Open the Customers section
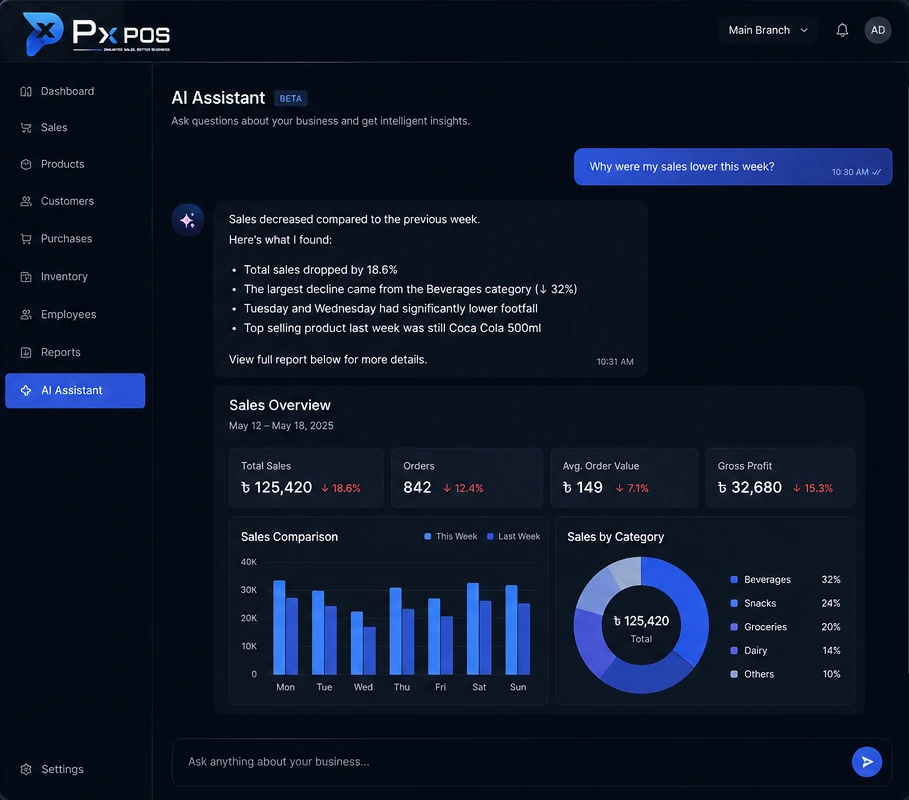909x800 pixels. 75,201
